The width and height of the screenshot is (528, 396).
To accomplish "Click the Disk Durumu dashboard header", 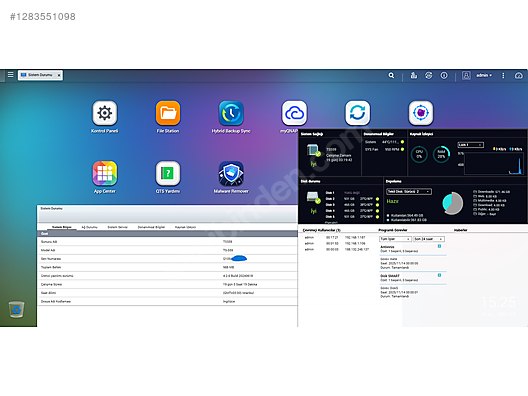I will 310,181.
